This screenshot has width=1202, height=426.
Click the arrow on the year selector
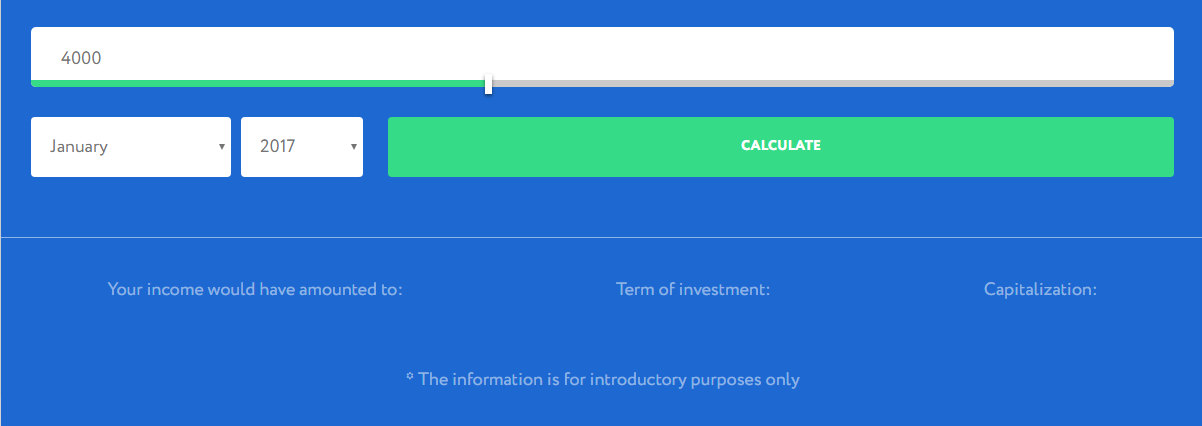354,147
